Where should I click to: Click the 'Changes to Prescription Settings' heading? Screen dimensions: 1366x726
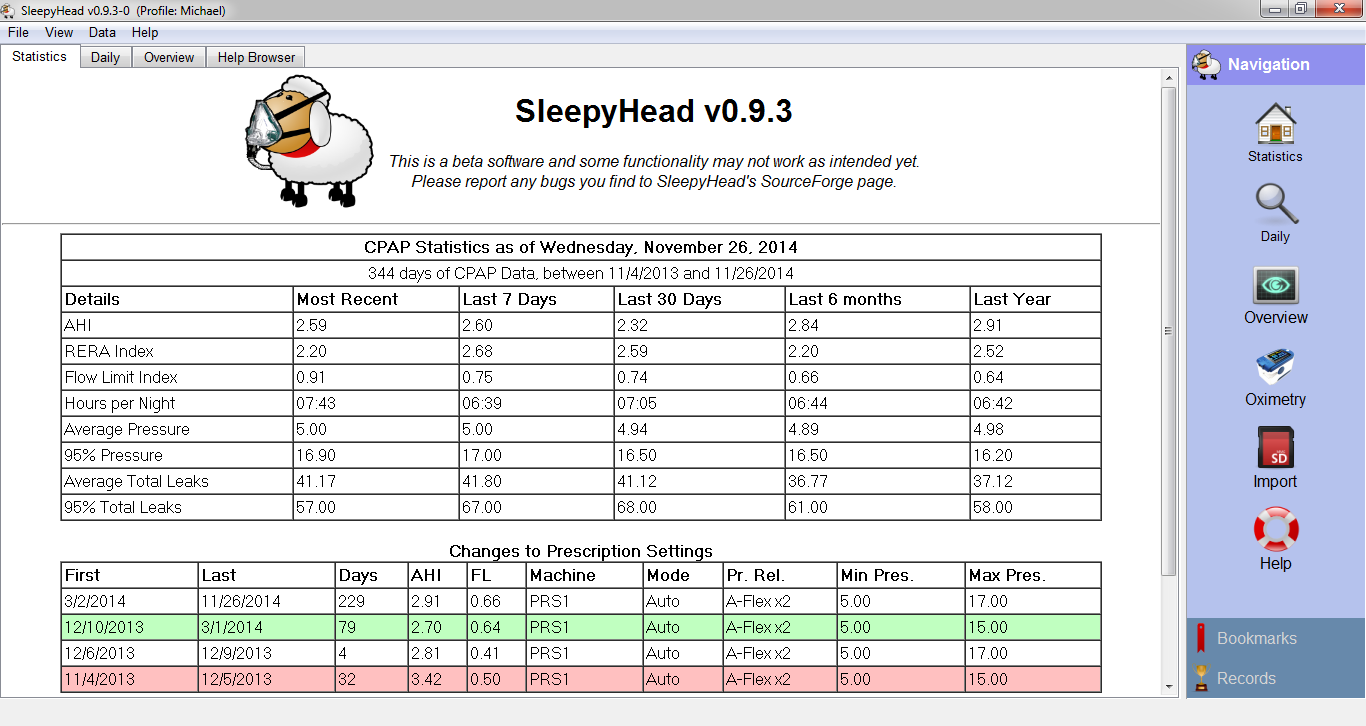pyautogui.click(x=581, y=551)
